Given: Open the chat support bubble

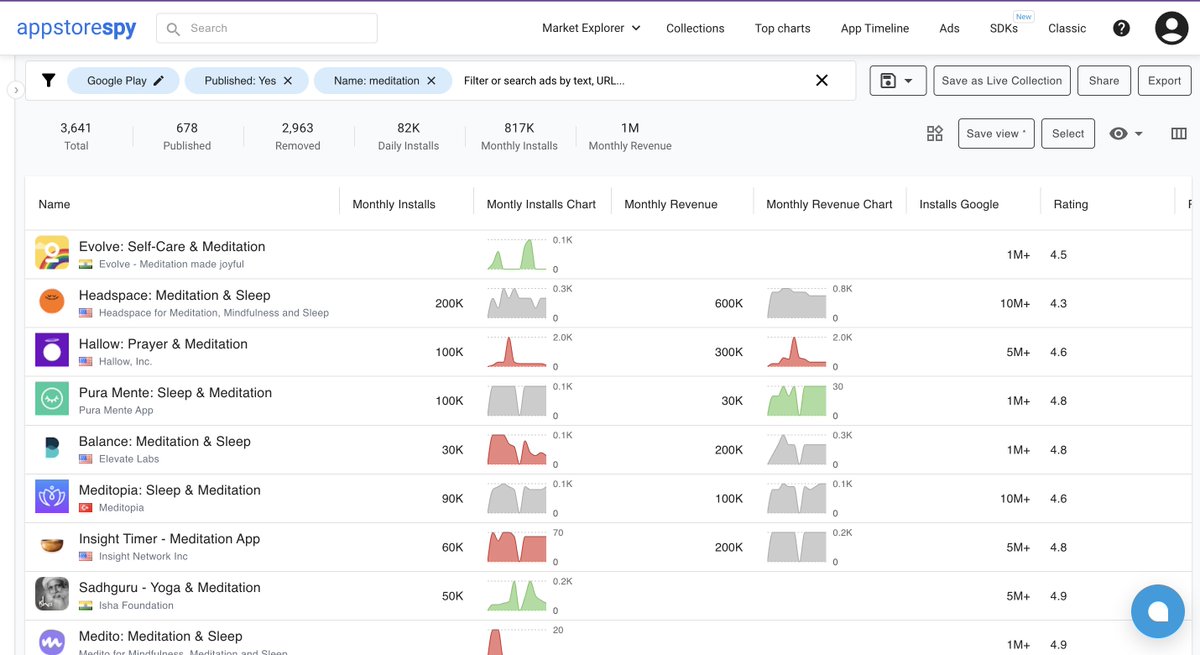Looking at the screenshot, I should pyautogui.click(x=1158, y=611).
